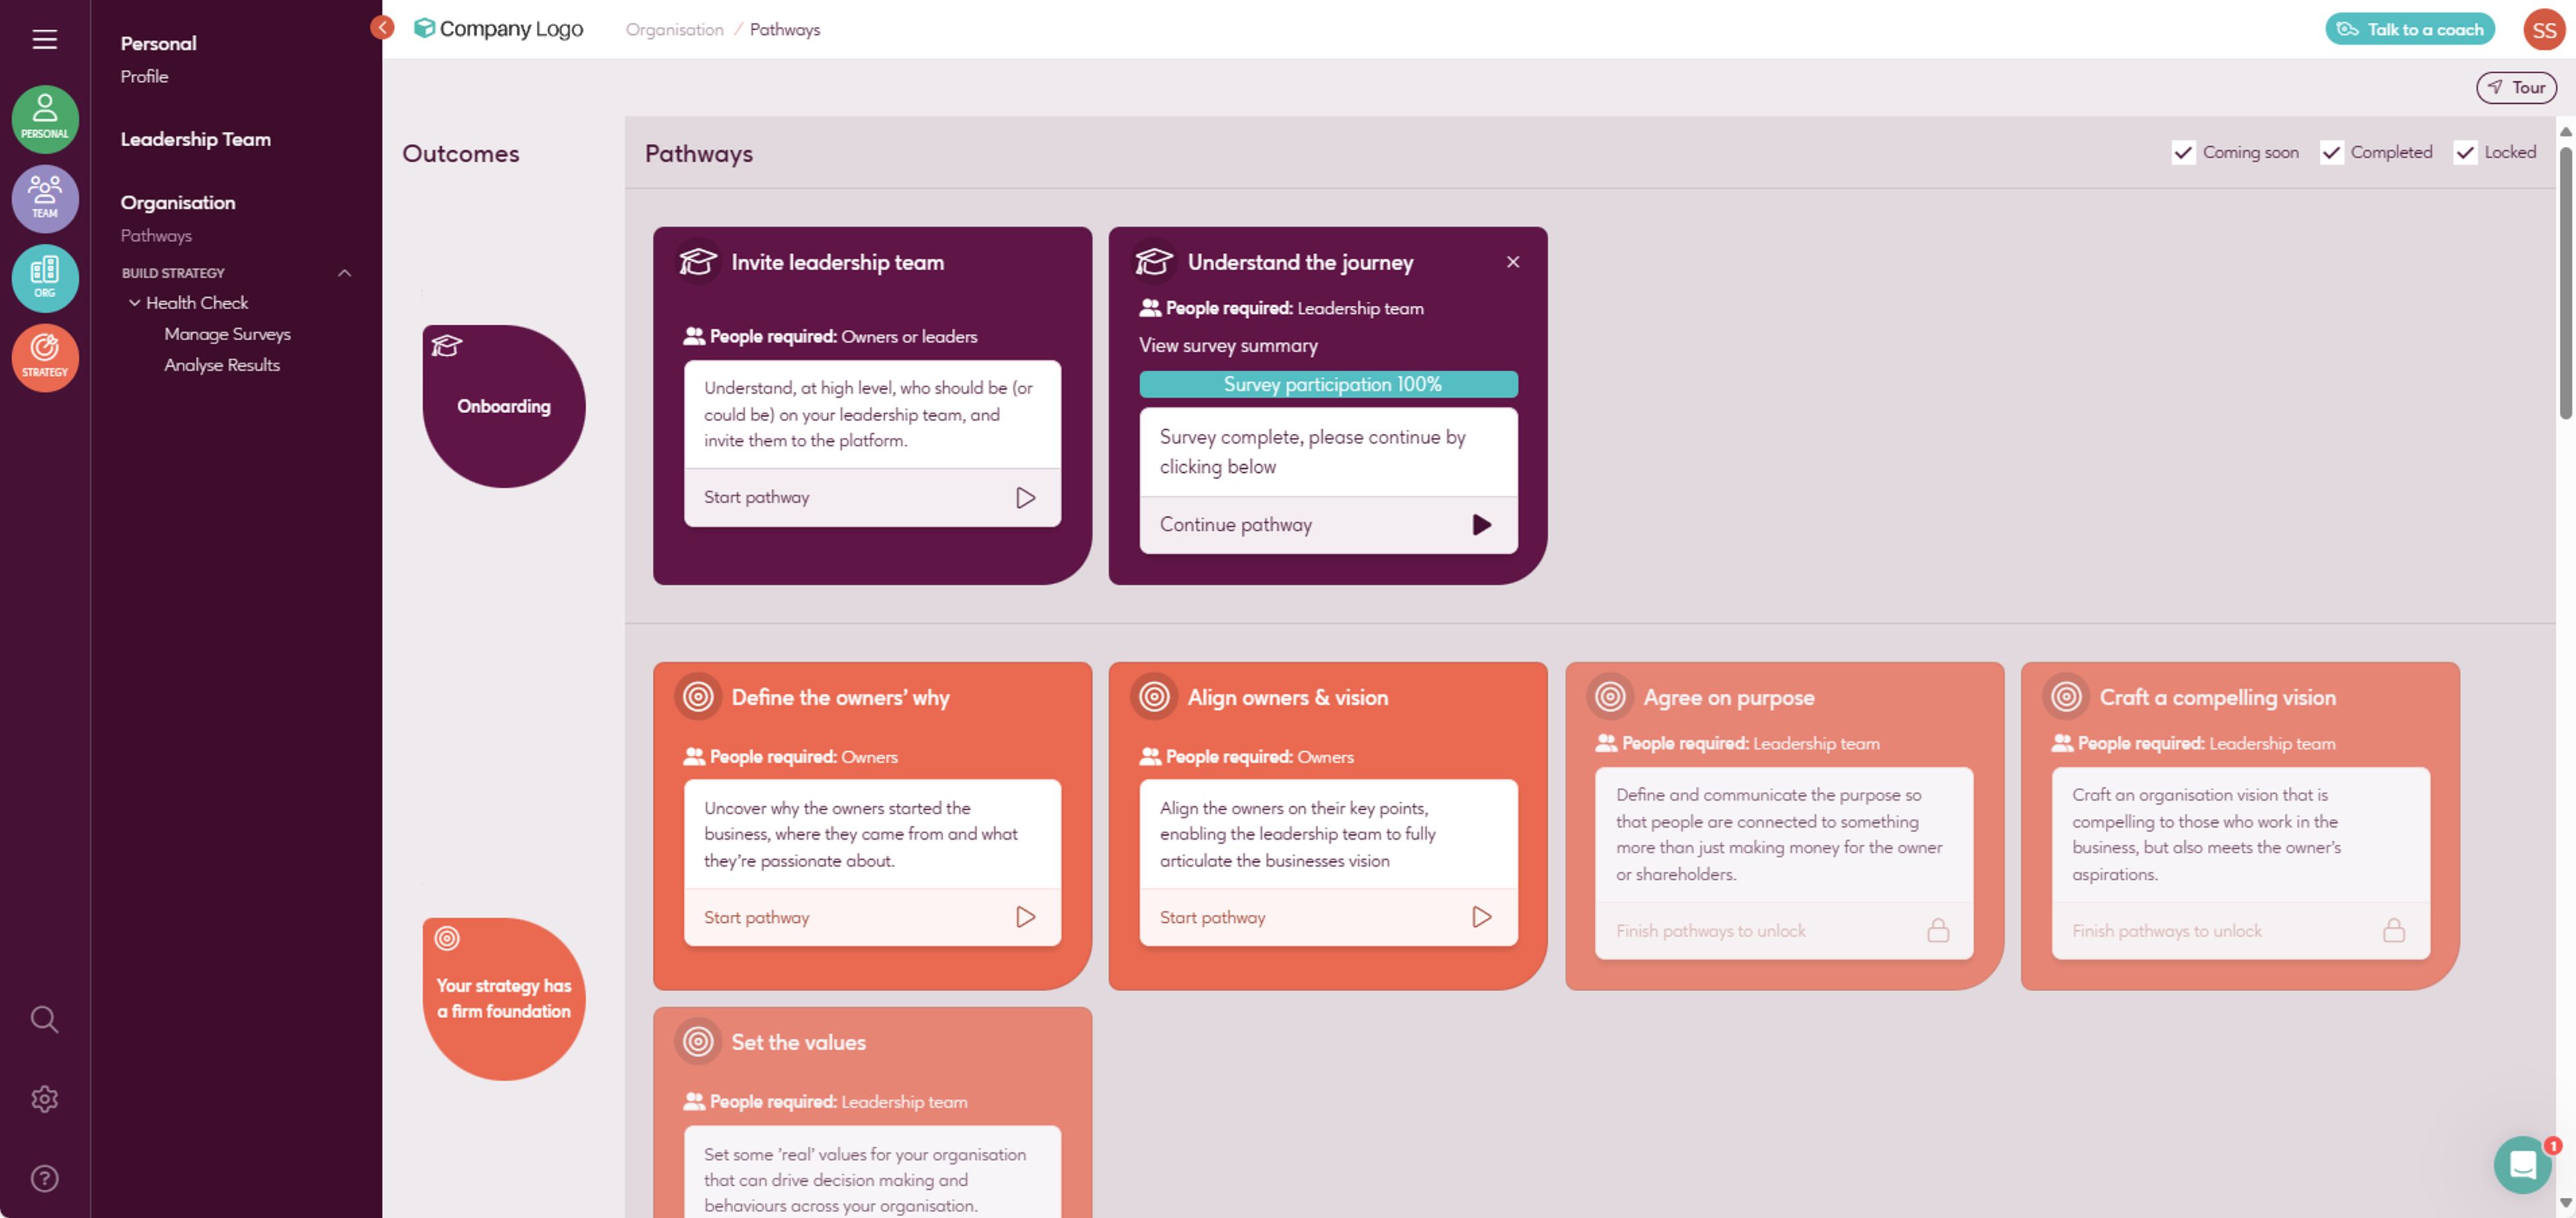Click target icon on Define the owners' why
Screen dimensions: 2576x1218
[x=698, y=696]
